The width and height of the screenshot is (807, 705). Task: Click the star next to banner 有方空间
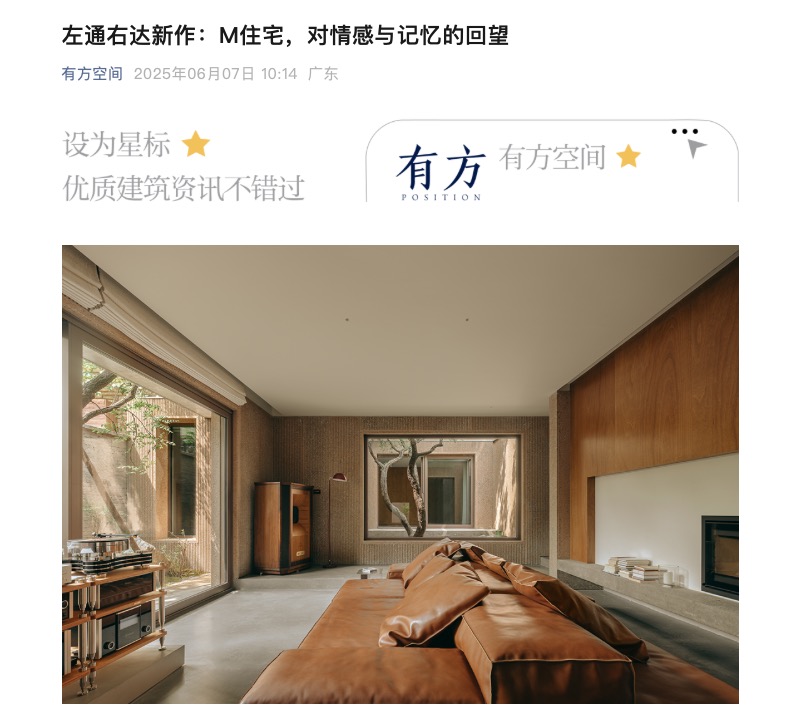tap(628, 156)
